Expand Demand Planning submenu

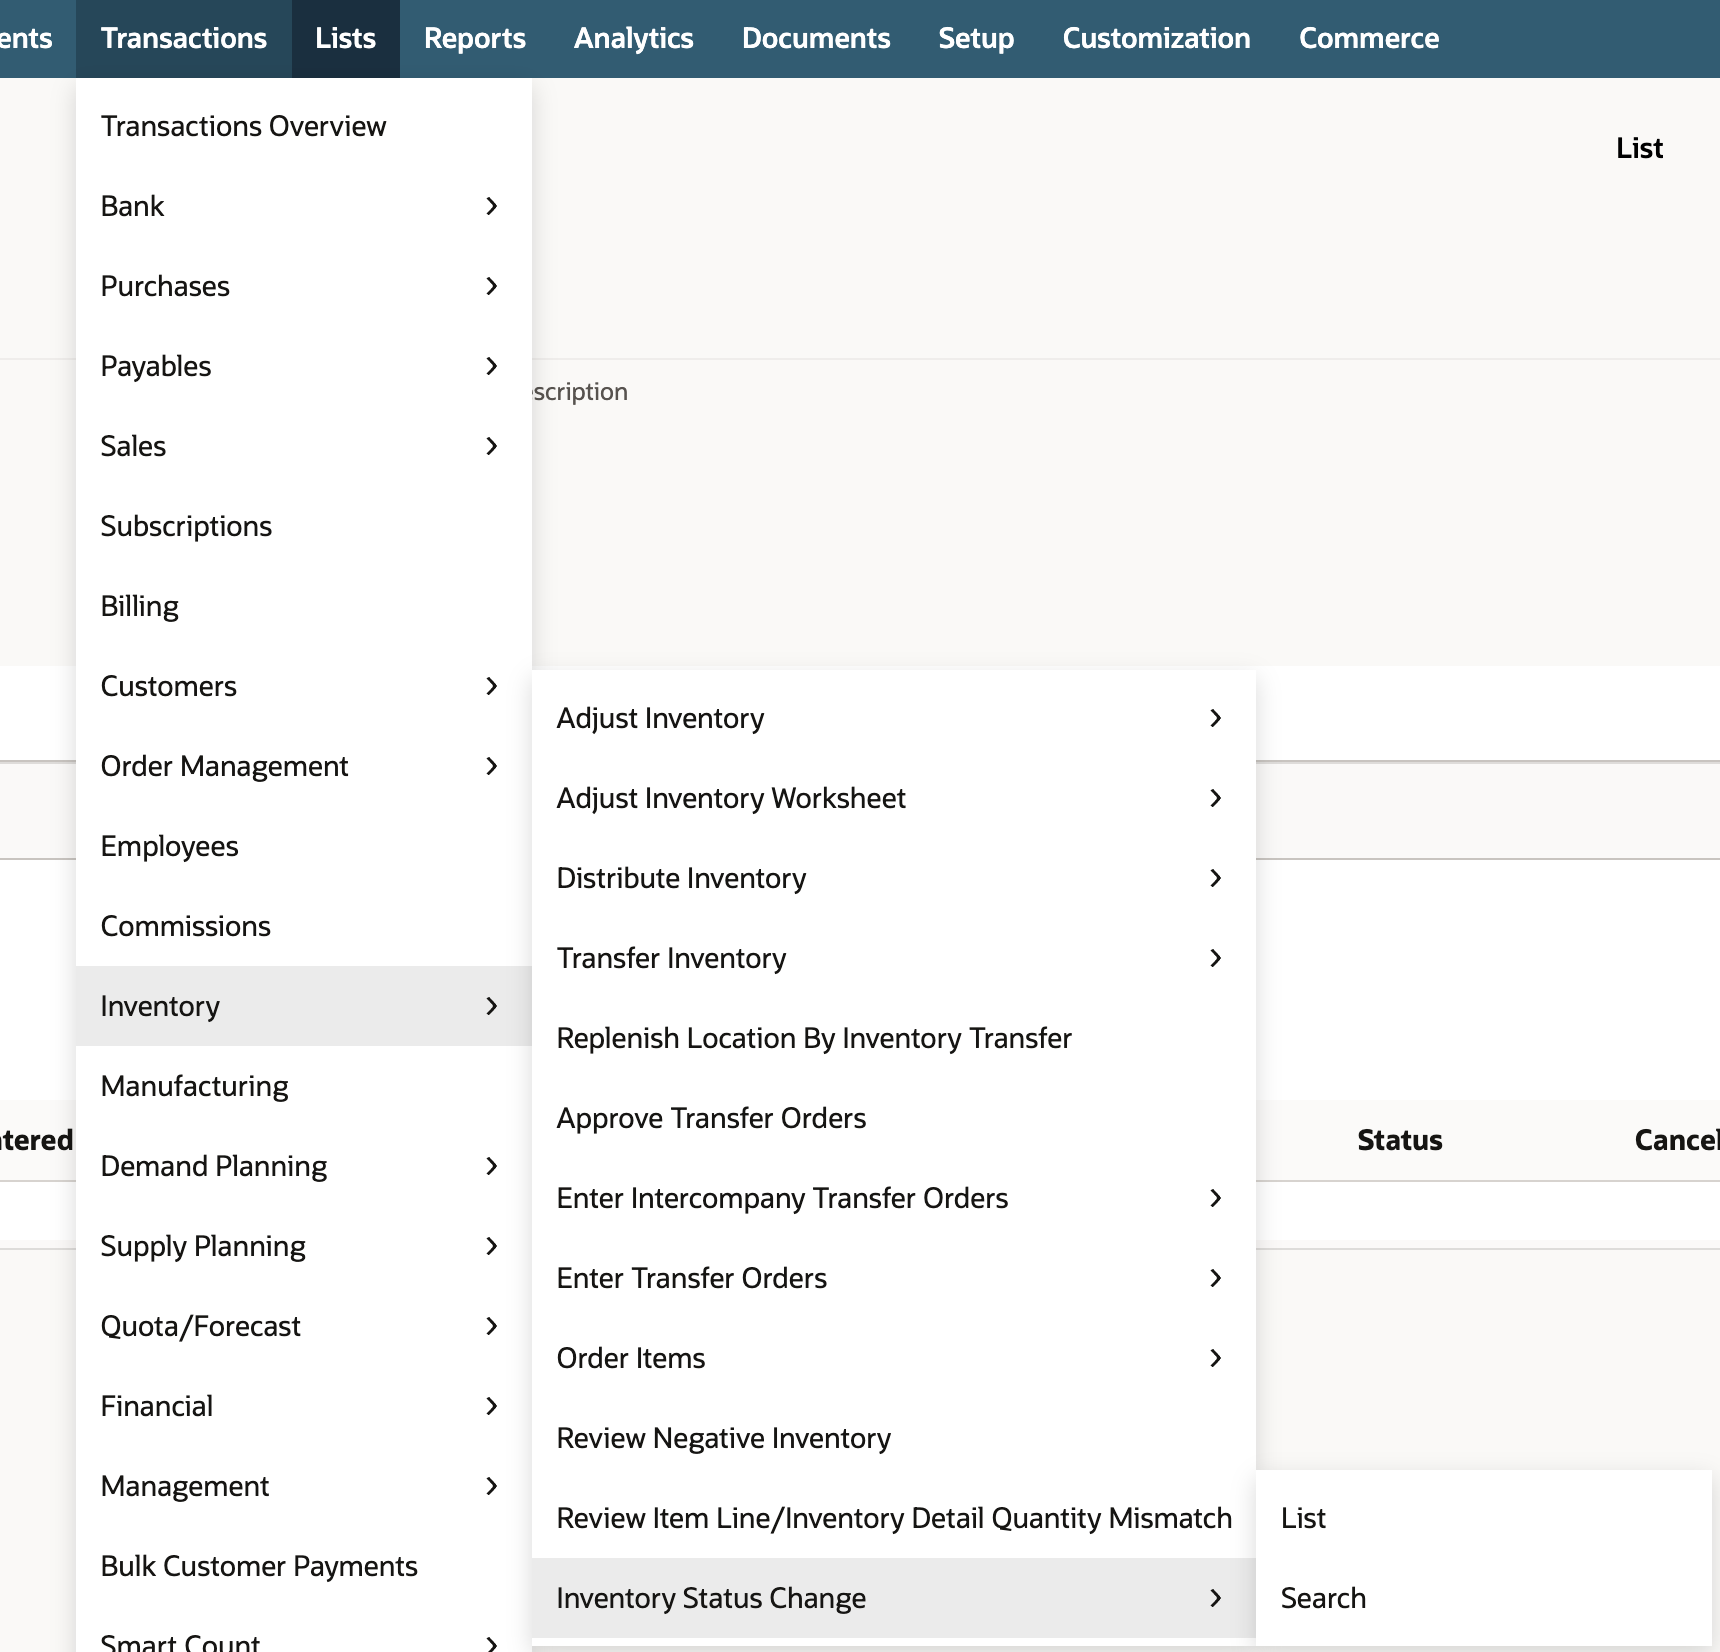pyautogui.click(x=304, y=1166)
